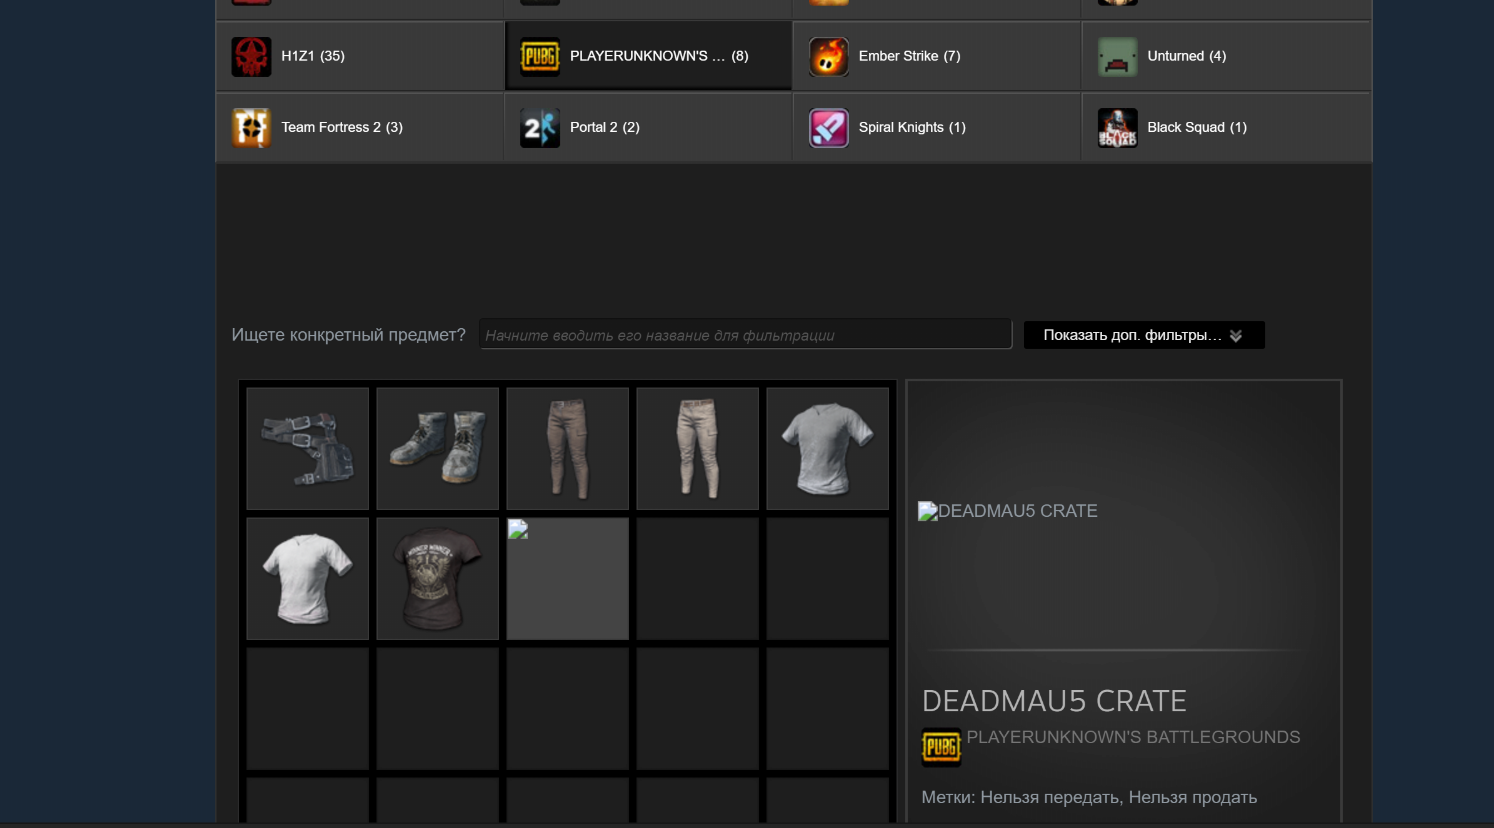This screenshot has width=1494, height=828.
Task: Click the Ember Strike game icon
Action: pos(829,57)
